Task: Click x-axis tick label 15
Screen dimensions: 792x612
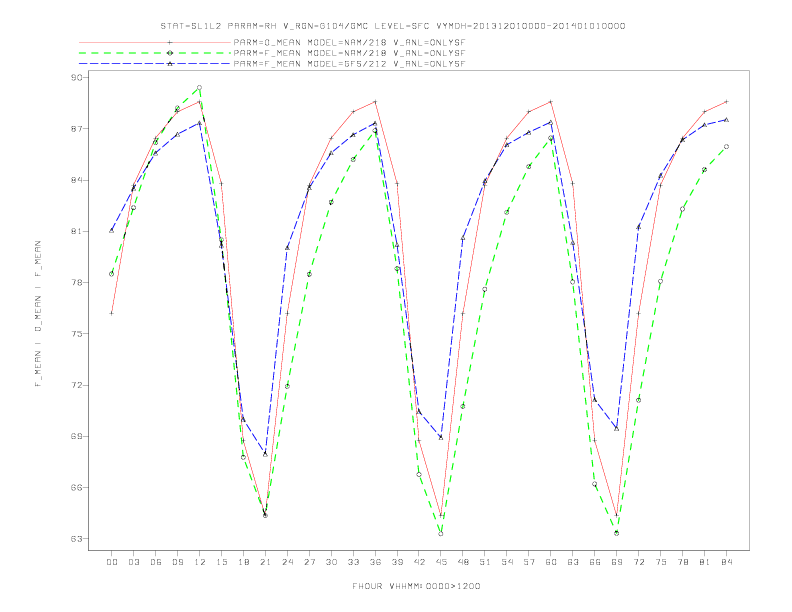Action: (x=222, y=562)
